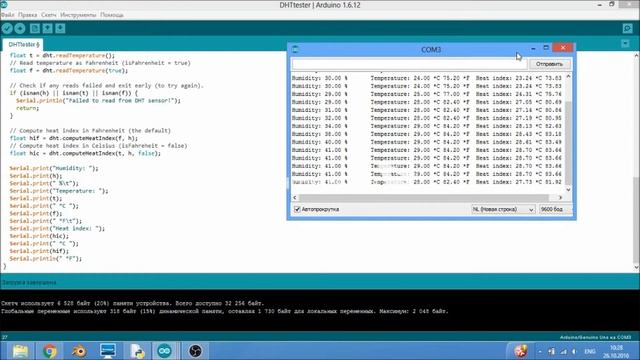Click the serial row 'Humidity: 32.00 %'
640x360 pixels.
427,118
